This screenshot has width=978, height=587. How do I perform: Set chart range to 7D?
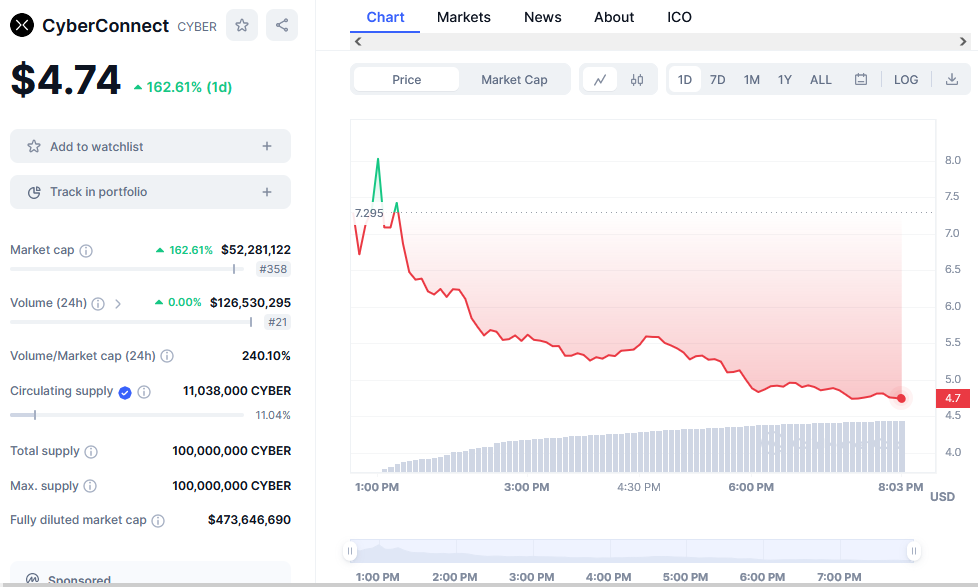(x=717, y=80)
